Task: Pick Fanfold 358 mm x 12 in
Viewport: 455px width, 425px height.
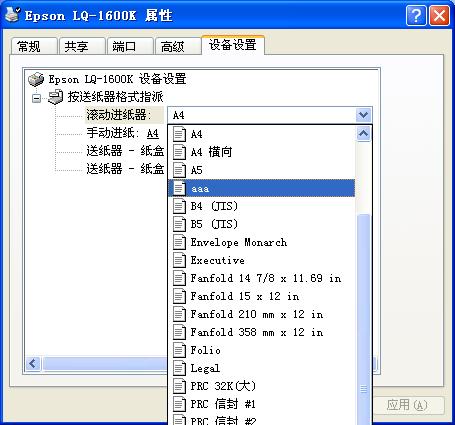Action: pos(262,332)
